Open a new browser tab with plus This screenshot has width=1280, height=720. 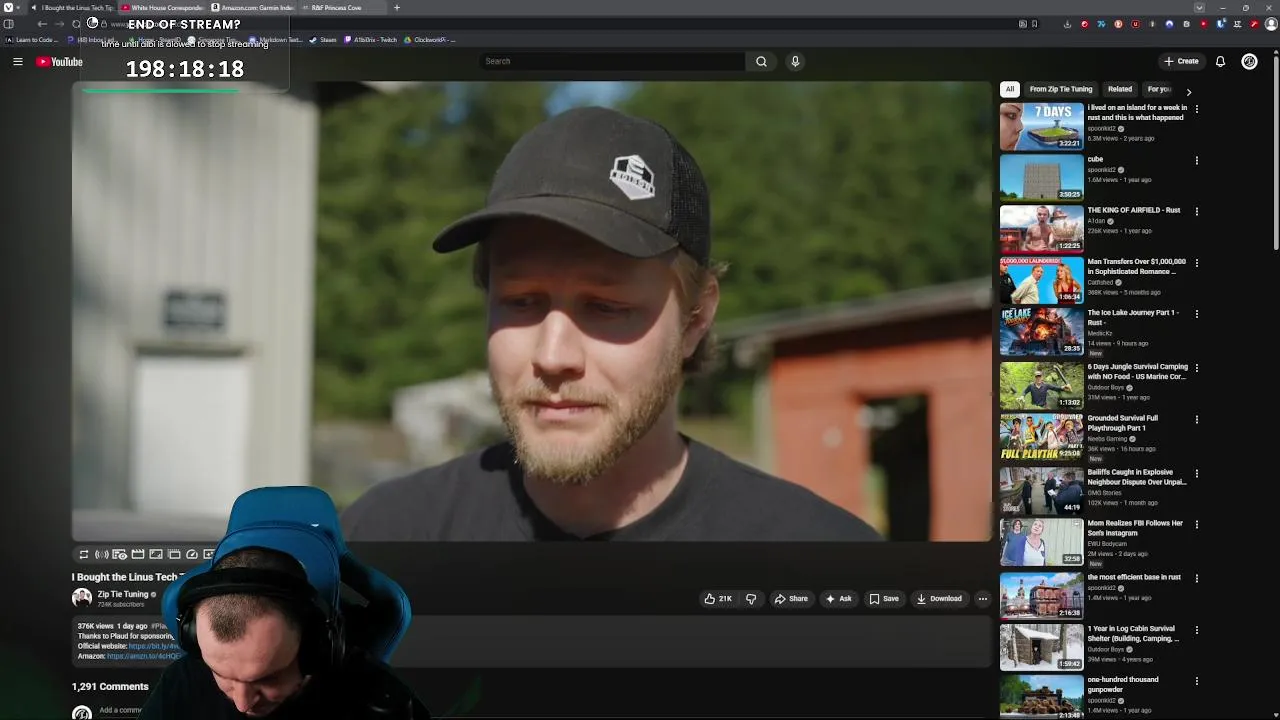point(397,8)
